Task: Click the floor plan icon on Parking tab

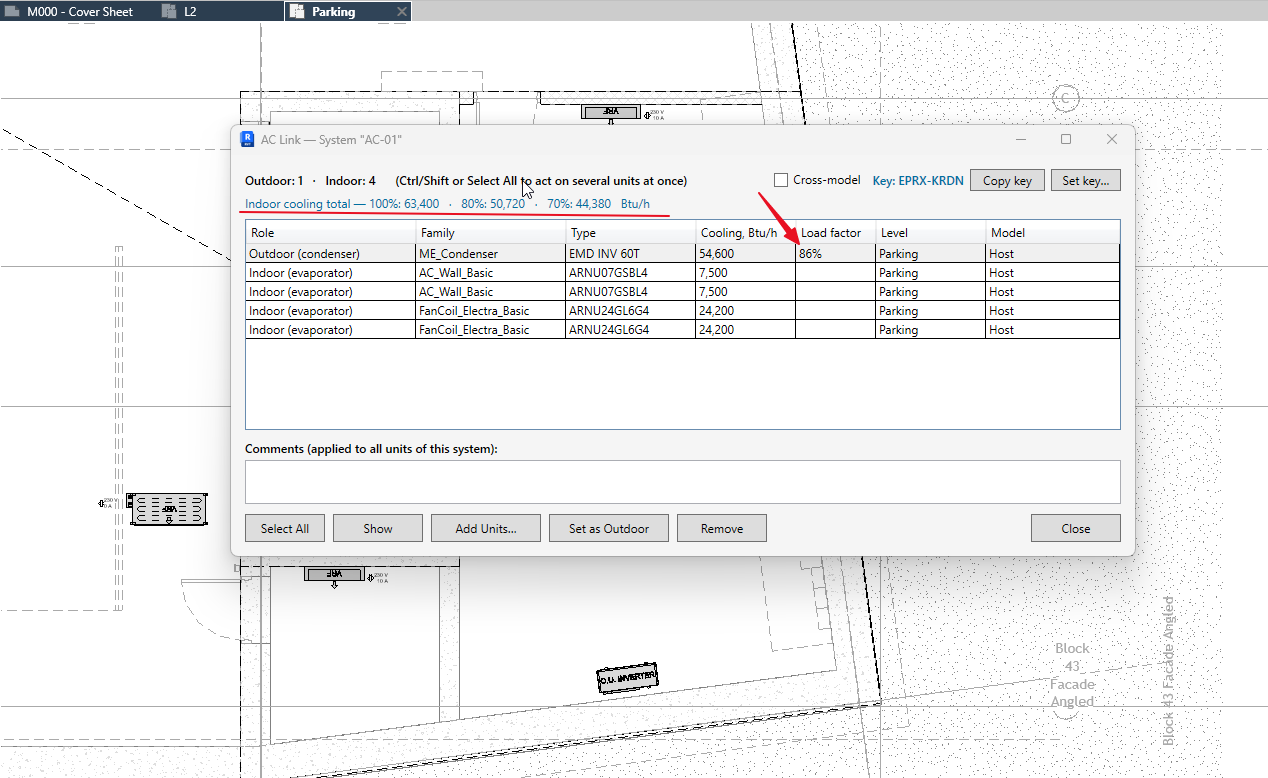Action: coord(297,12)
